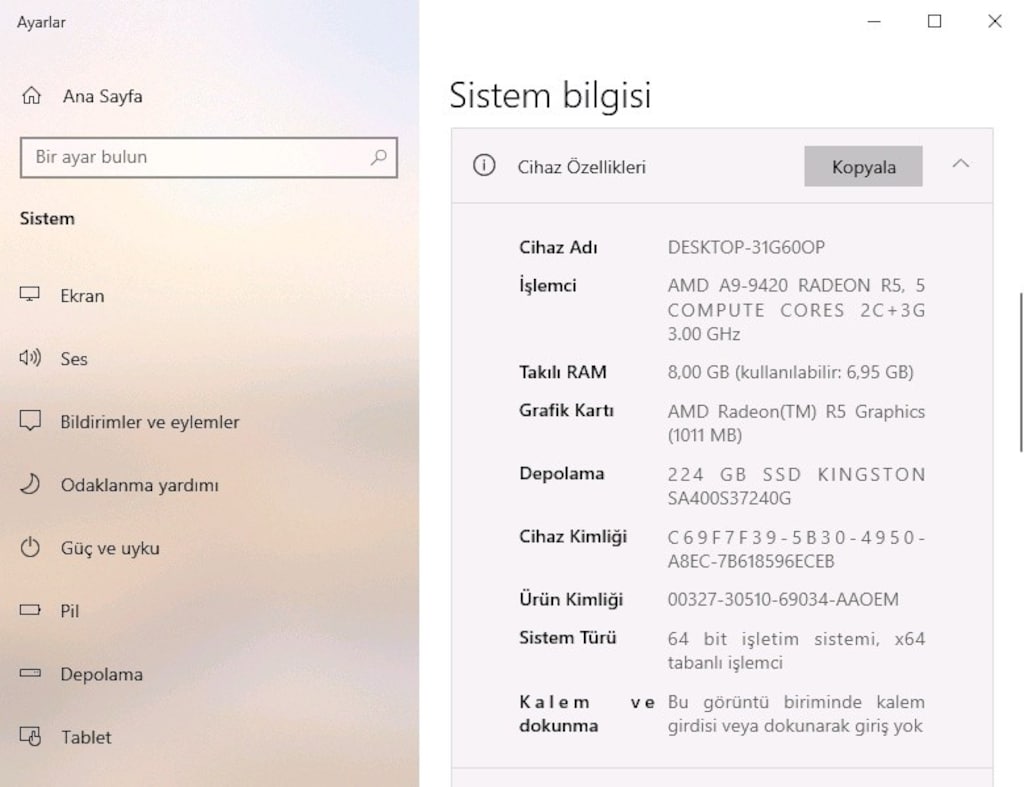
Task: Minimize the Ayarlar window
Action: 874,22
